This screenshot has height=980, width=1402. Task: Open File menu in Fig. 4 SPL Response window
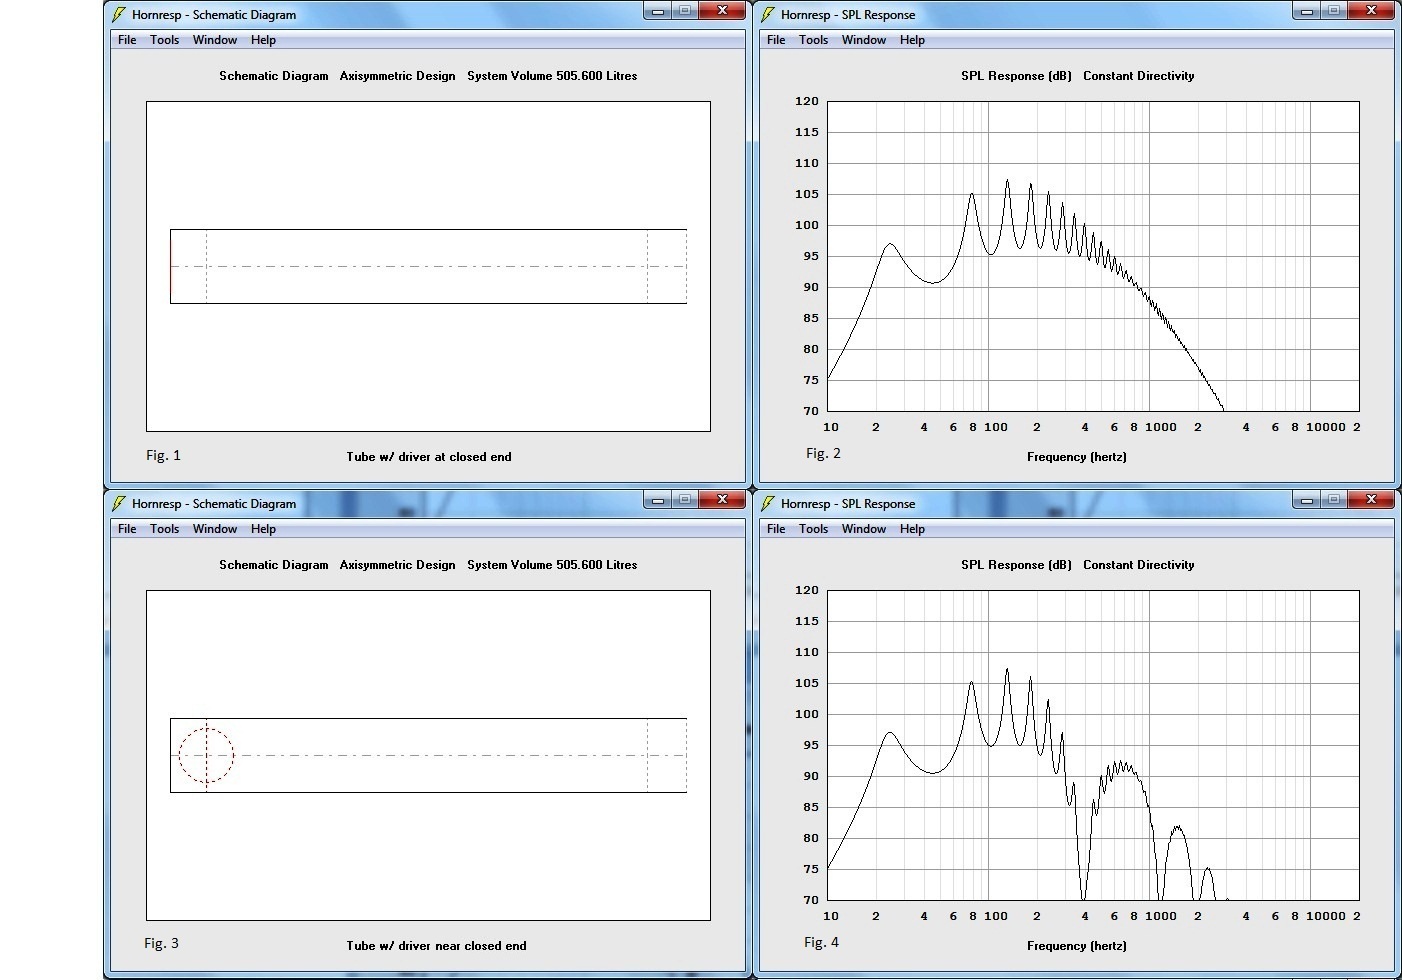(776, 529)
